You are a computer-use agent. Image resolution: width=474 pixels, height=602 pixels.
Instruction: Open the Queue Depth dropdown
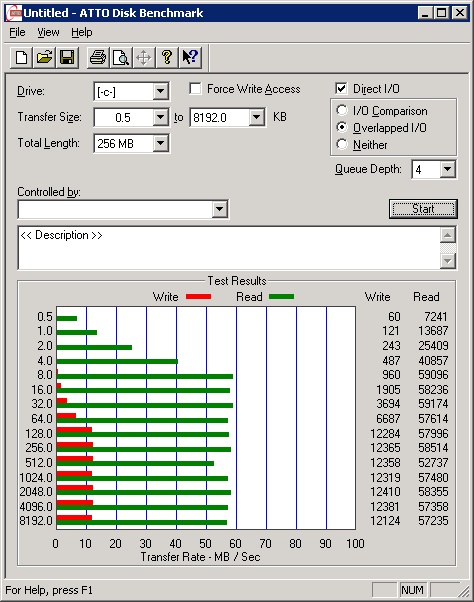(448, 169)
